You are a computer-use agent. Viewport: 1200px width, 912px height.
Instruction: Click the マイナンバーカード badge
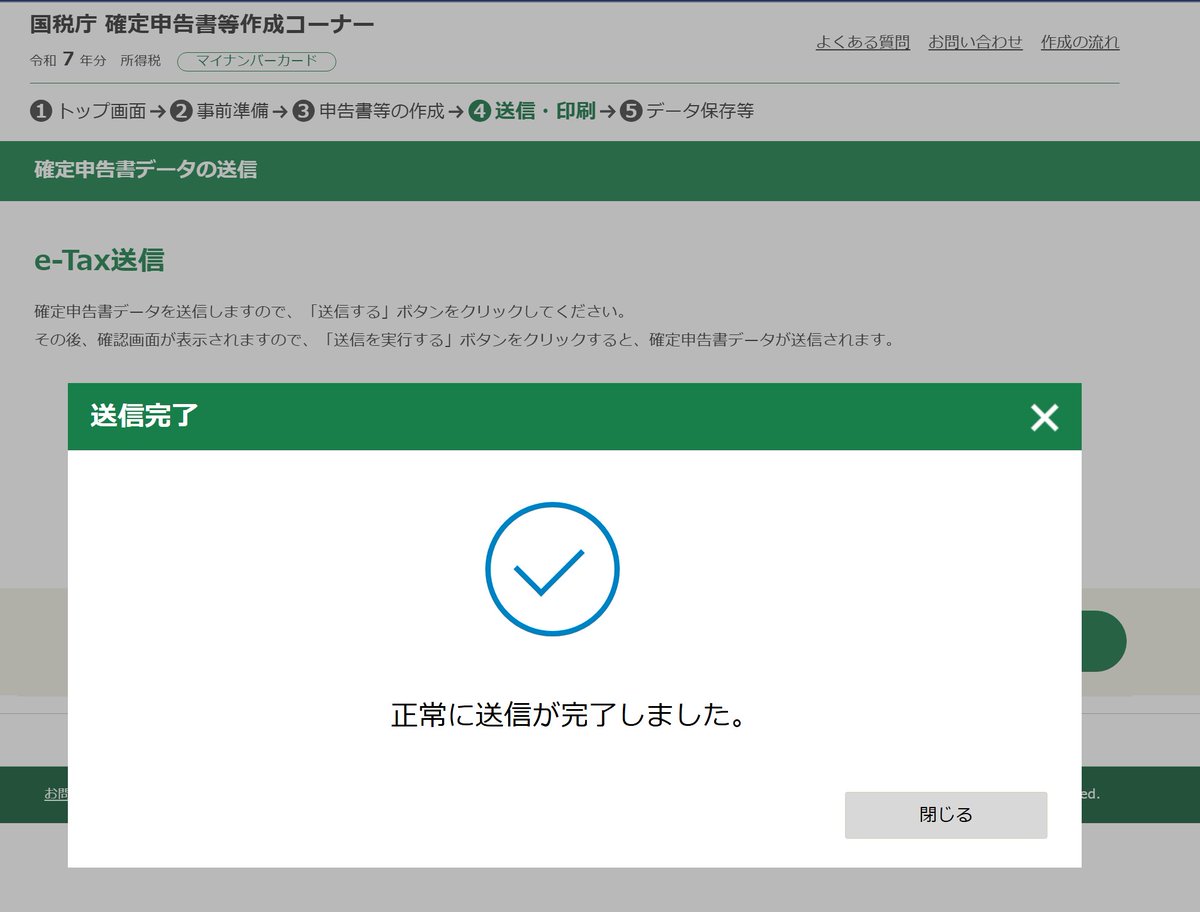point(257,61)
